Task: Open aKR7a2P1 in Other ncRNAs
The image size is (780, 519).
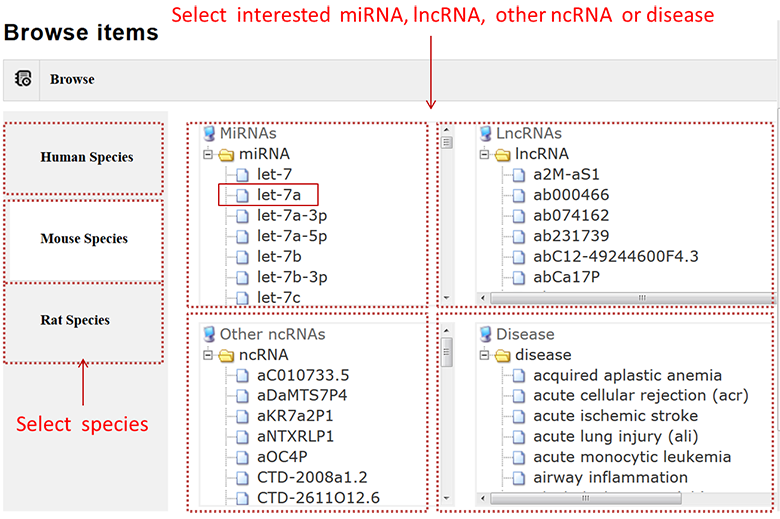Action: [295, 416]
